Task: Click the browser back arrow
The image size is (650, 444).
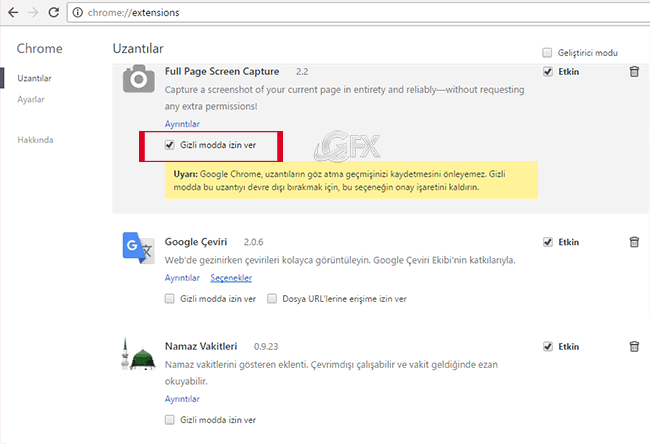Action: (x=13, y=12)
